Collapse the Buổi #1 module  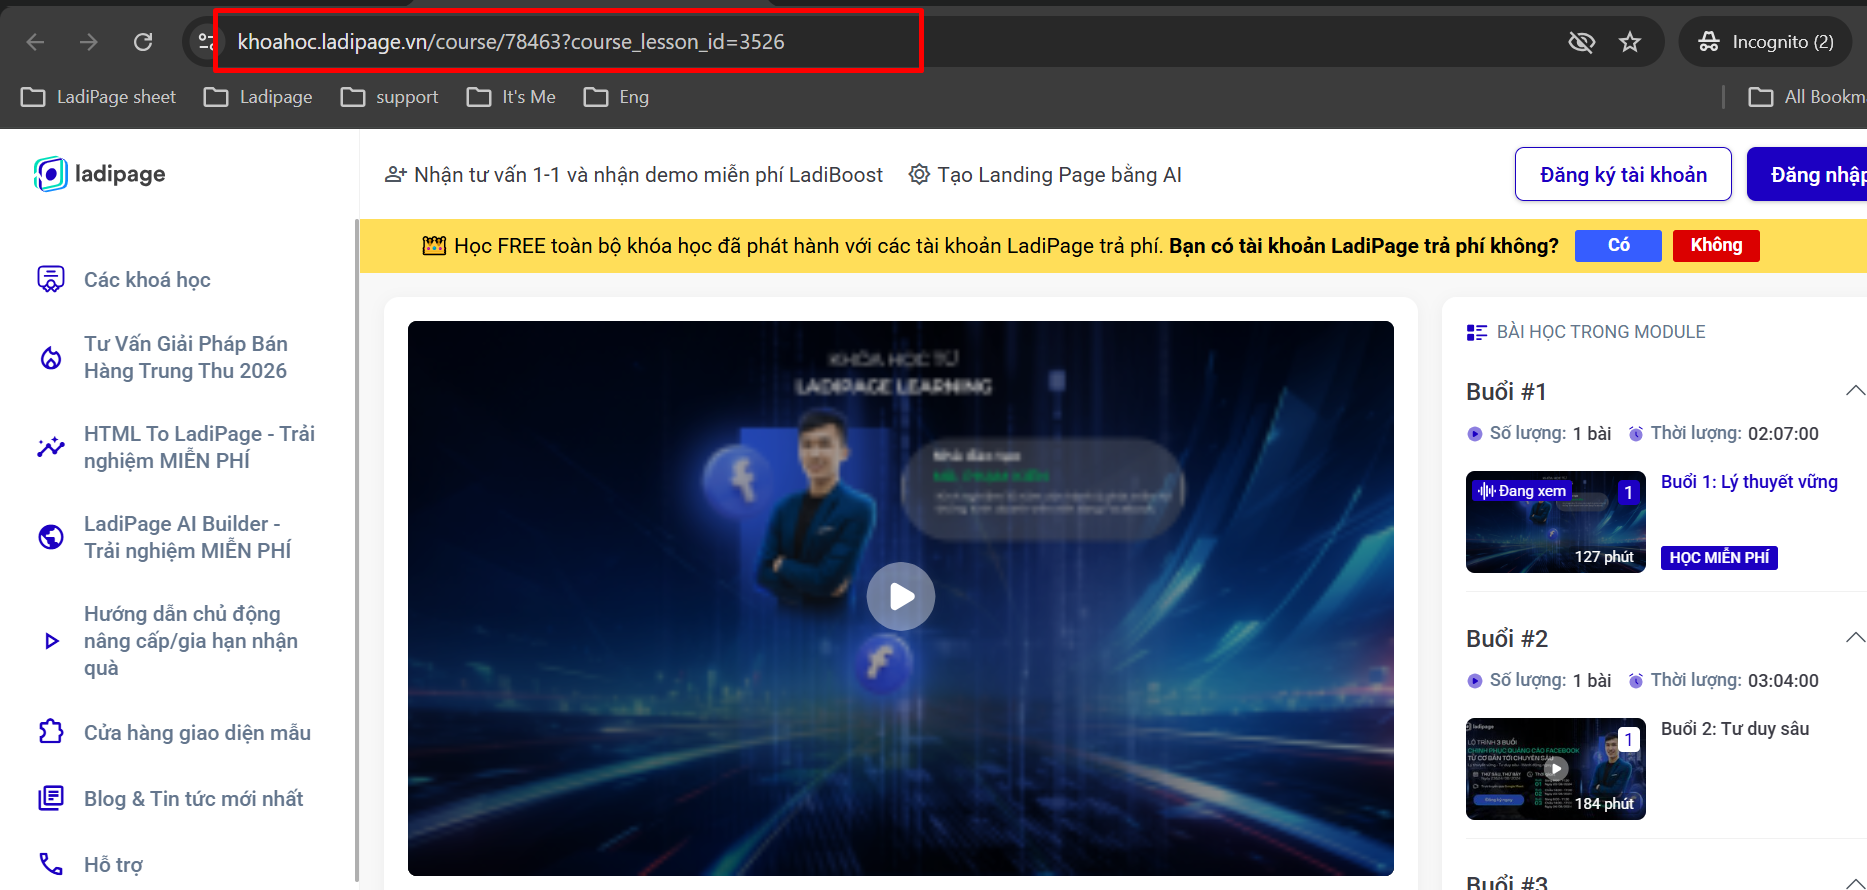[1855, 391]
